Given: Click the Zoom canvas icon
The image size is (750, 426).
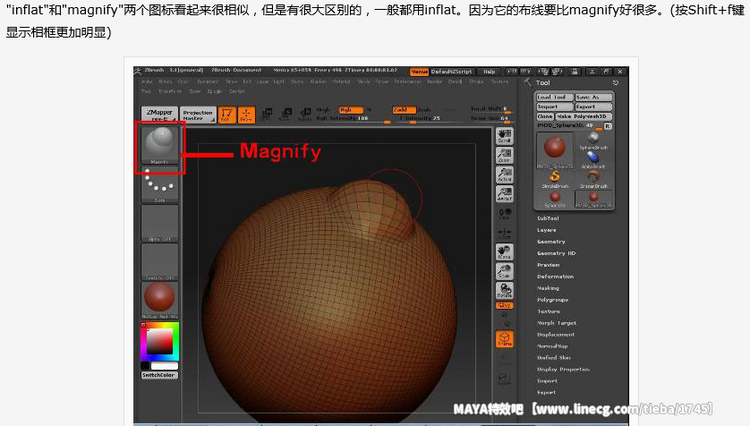Looking at the screenshot, I should [505, 155].
